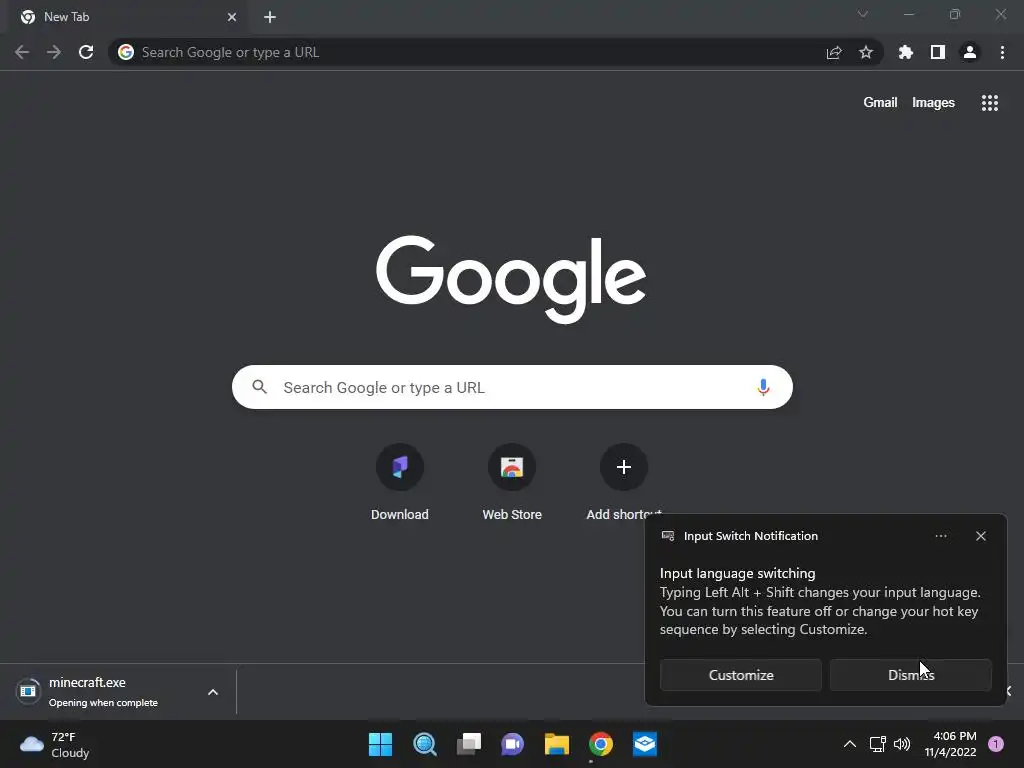
Task: Open the Google apps grid
Action: coord(990,103)
